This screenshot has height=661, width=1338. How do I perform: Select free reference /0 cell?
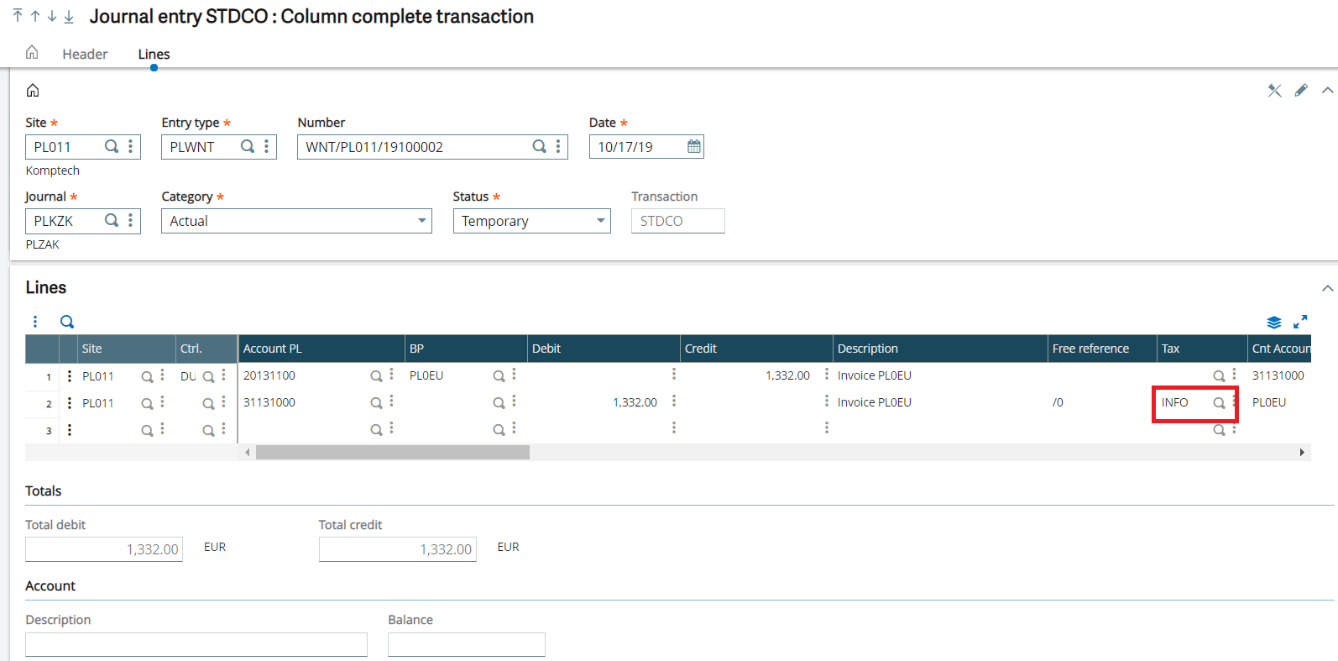[x=1058, y=403]
